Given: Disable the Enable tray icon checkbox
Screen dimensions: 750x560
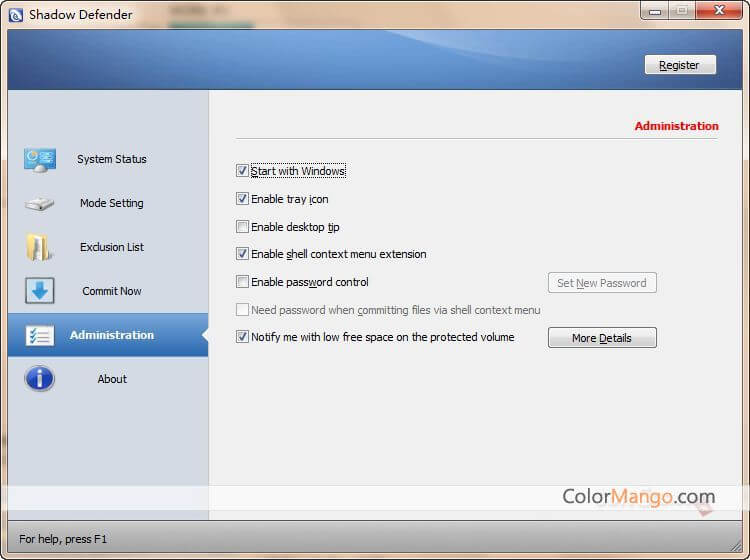Looking at the screenshot, I should coord(242,199).
